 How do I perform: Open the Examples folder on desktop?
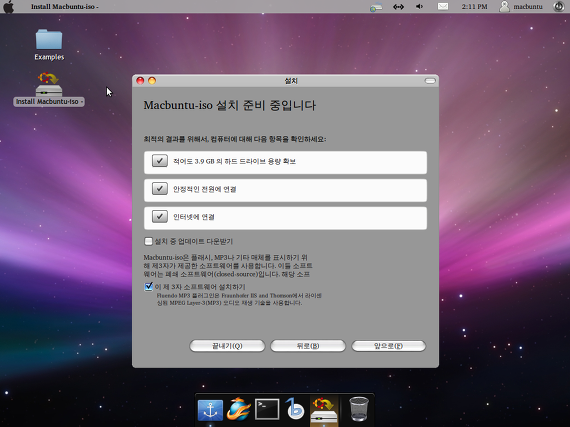coord(49,45)
